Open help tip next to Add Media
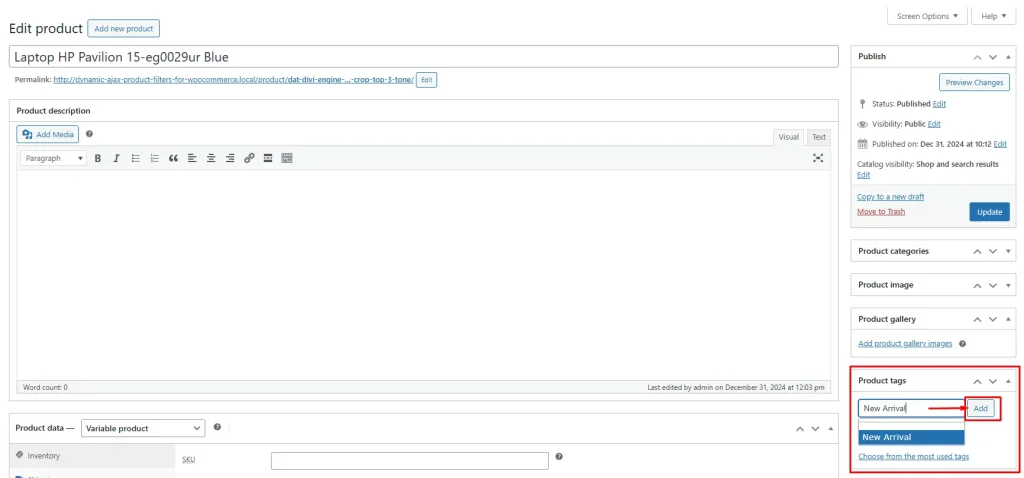1024x478 pixels. coord(89,134)
